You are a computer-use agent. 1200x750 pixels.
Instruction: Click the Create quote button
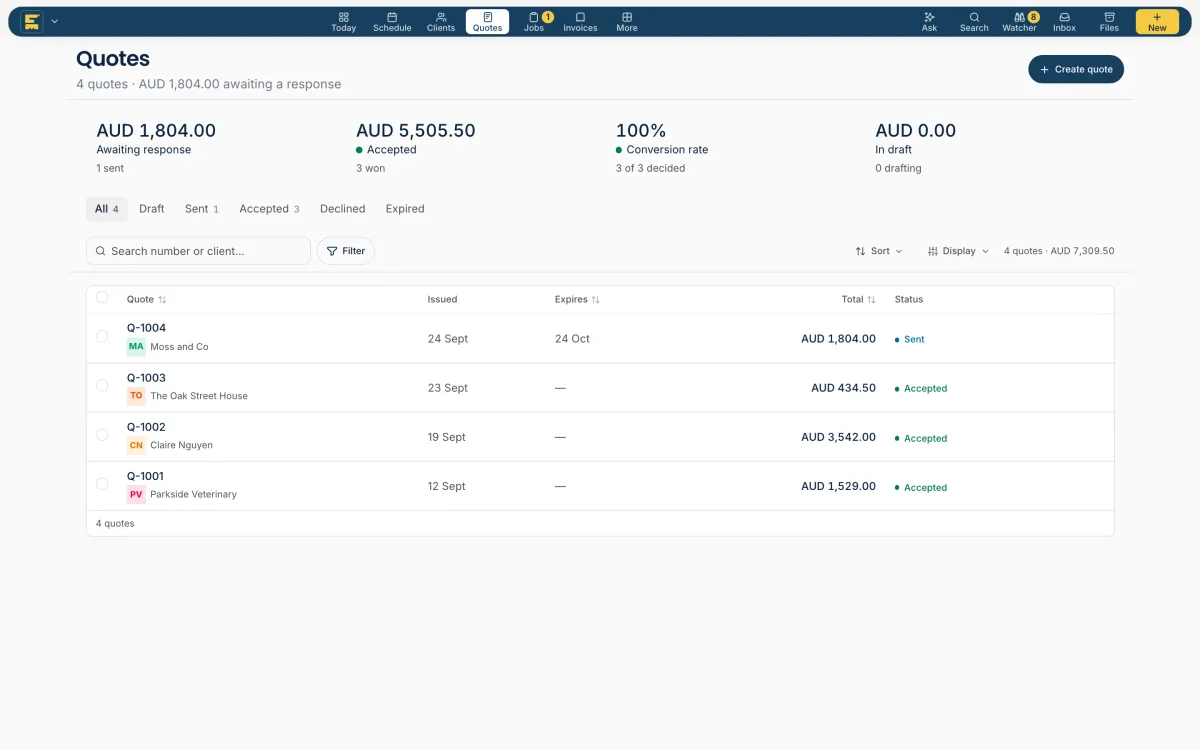1077,69
